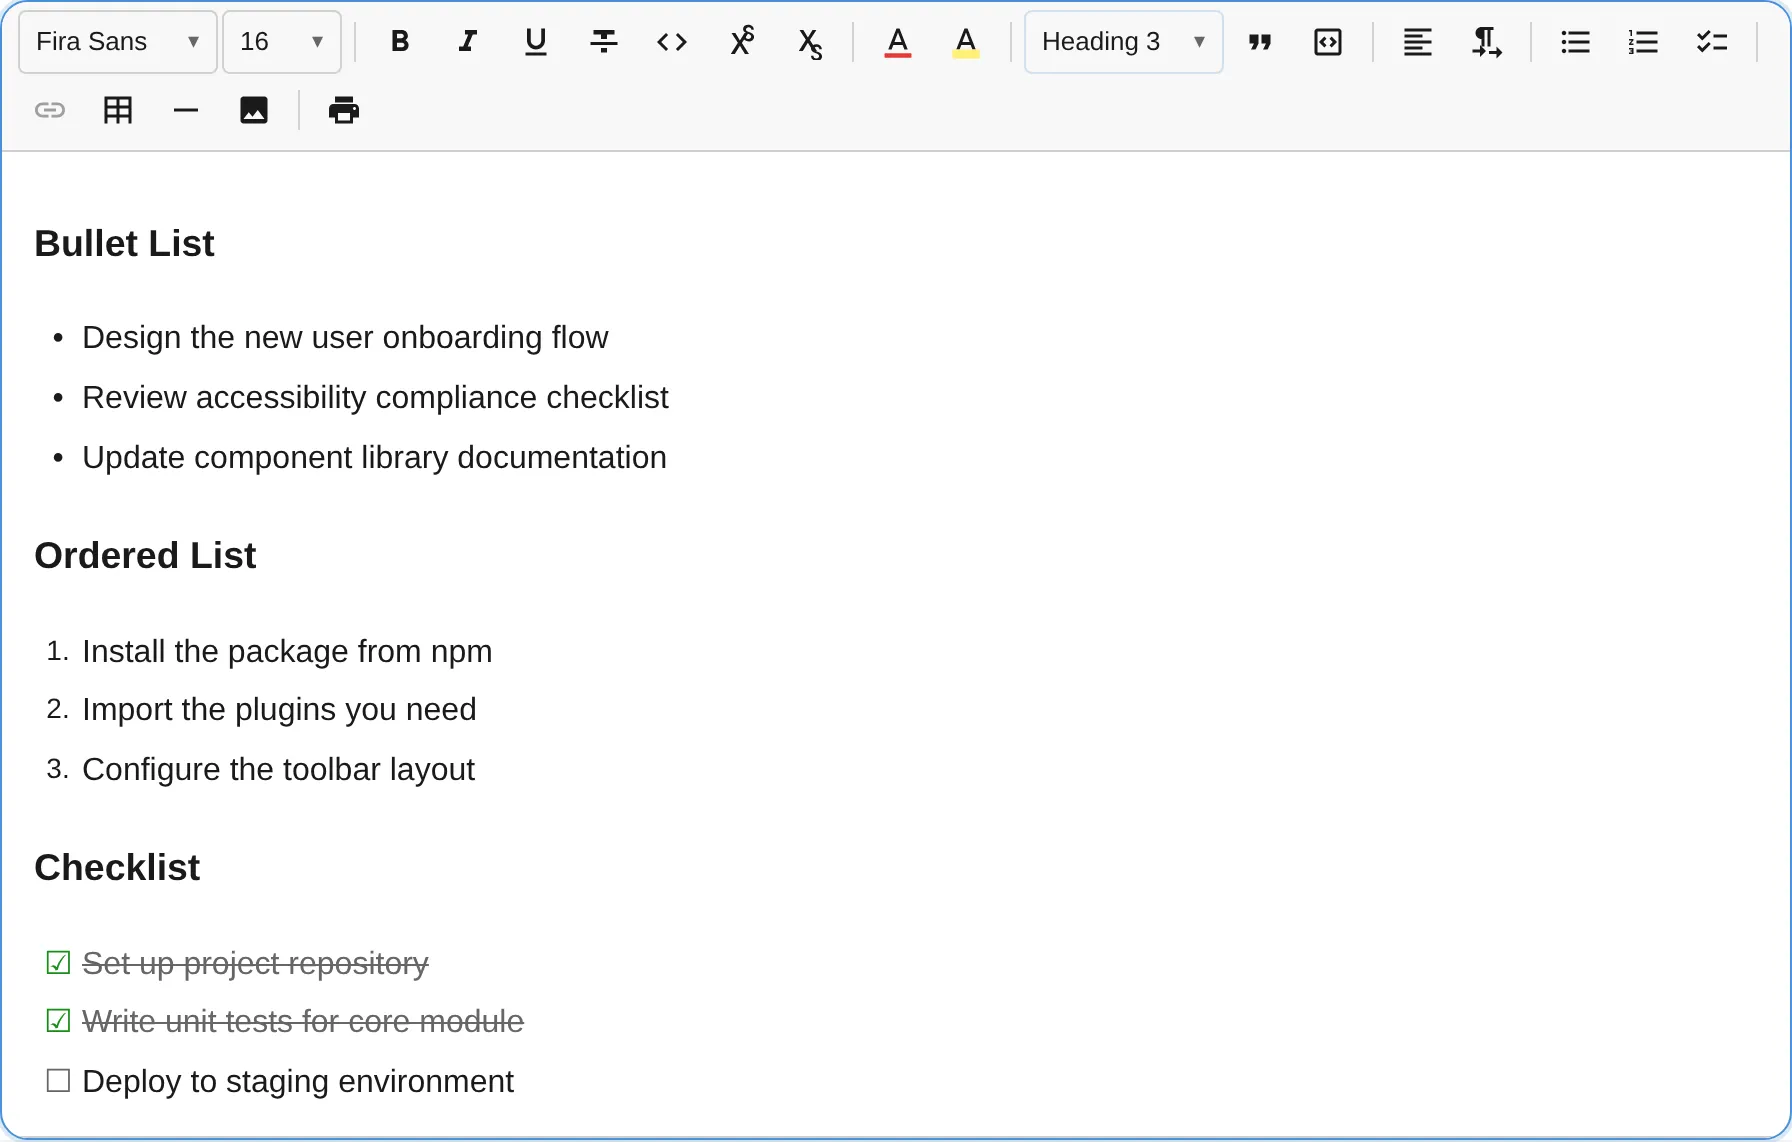Image resolution: width=1792 pixels, height=1142 pixels.
Task: Toggle bold formatting
Action: [399, 41]
